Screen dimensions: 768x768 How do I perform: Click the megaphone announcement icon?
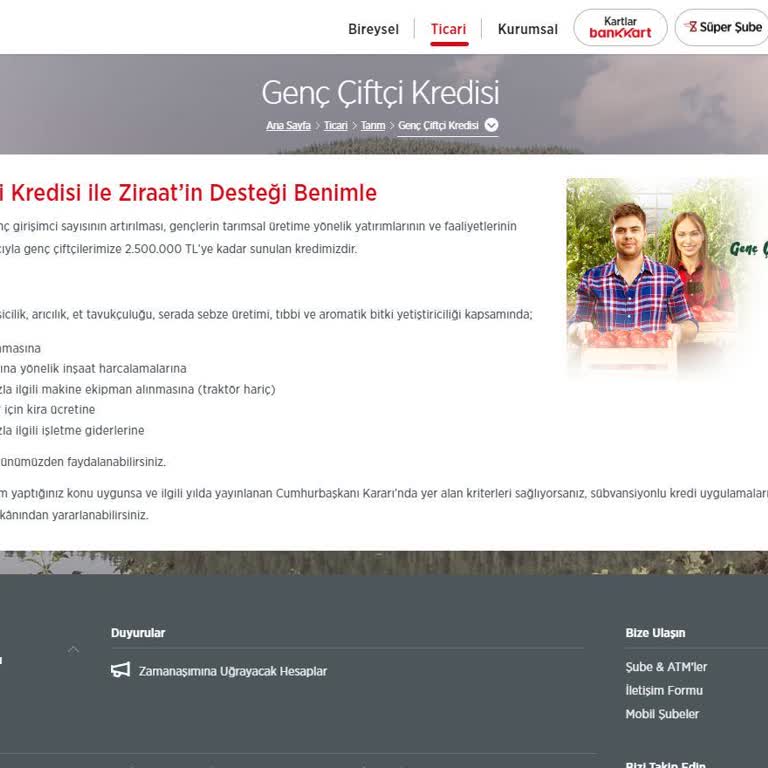[x=120, y=670]
